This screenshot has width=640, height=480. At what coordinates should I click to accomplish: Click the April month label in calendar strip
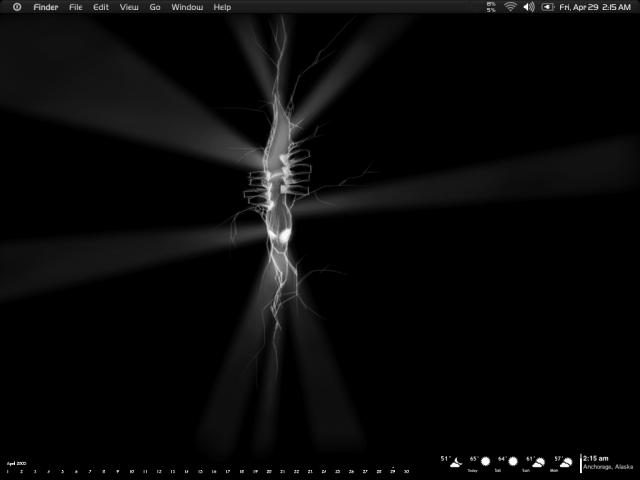coord(16,463)
